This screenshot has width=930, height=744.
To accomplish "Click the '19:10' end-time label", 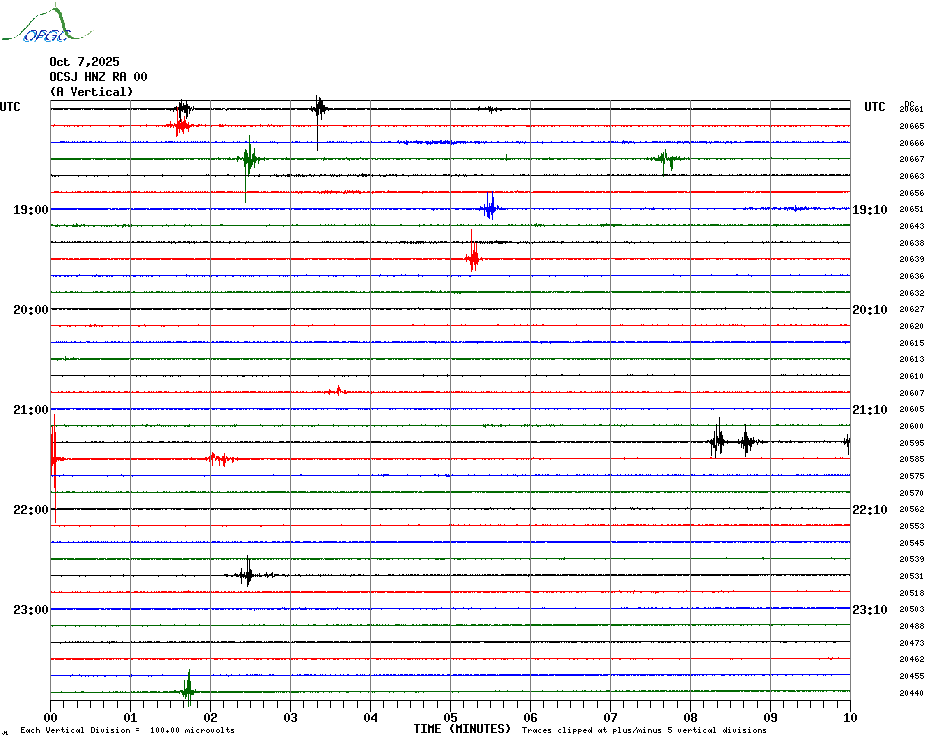I will pyautogui.click(x=870, y=209).
